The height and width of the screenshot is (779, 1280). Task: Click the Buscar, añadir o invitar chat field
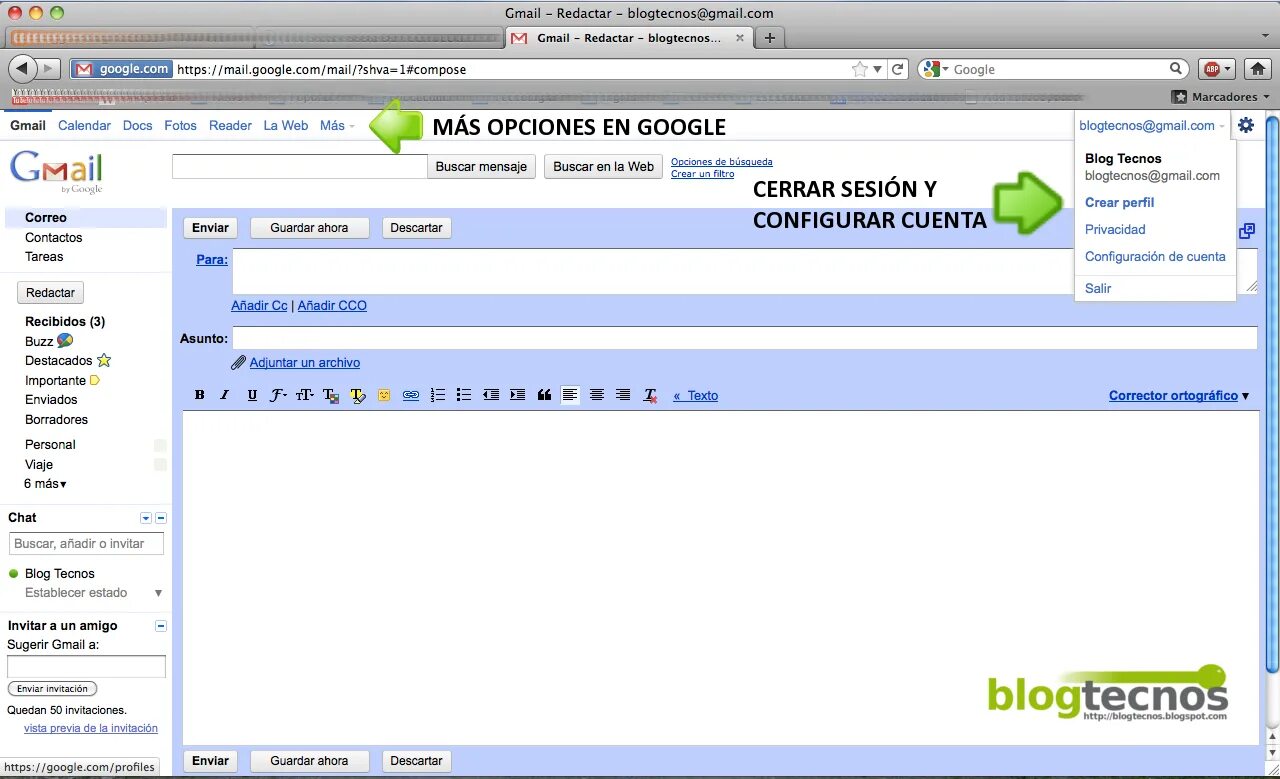pos(86,543)
